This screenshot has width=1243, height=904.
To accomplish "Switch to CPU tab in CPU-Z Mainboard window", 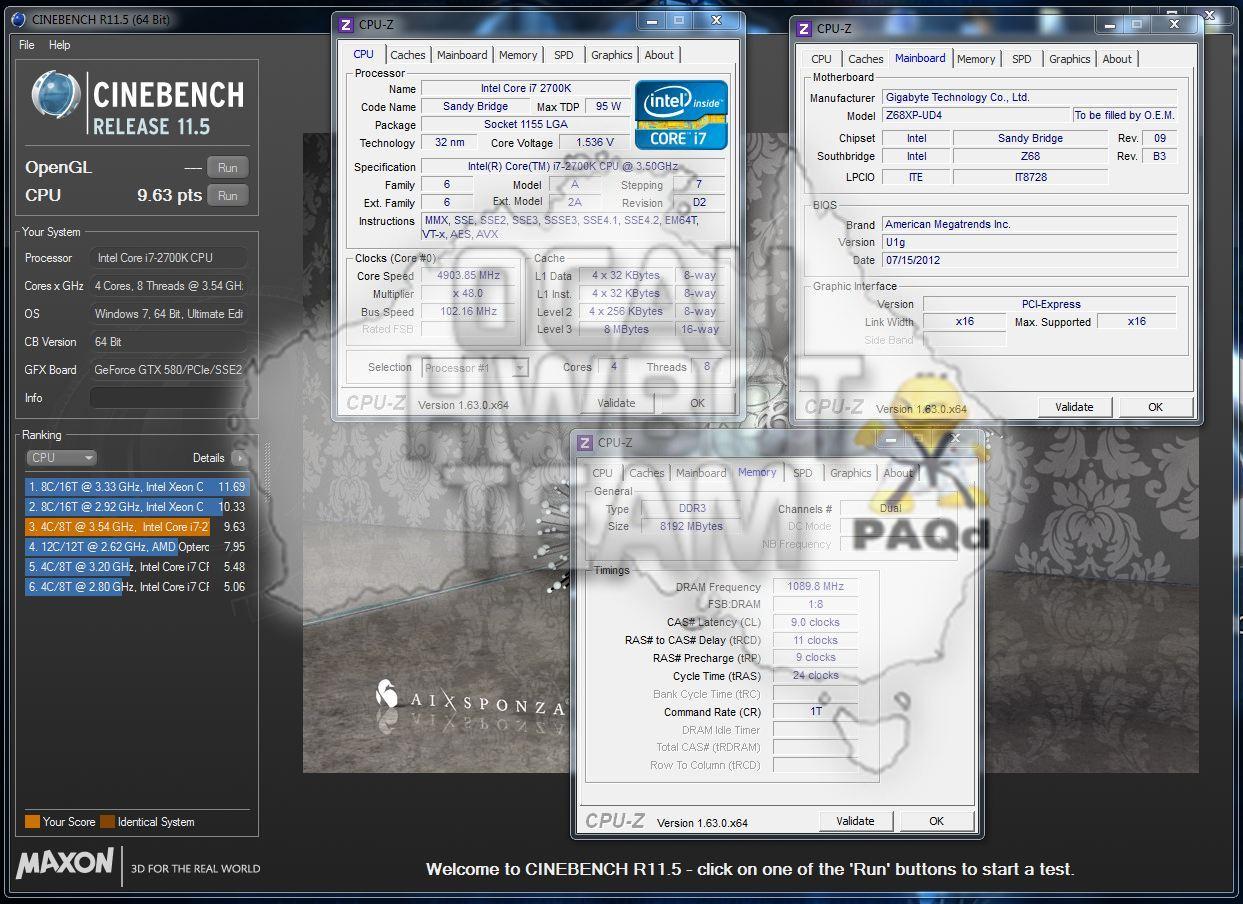I will tap(821, 59).
